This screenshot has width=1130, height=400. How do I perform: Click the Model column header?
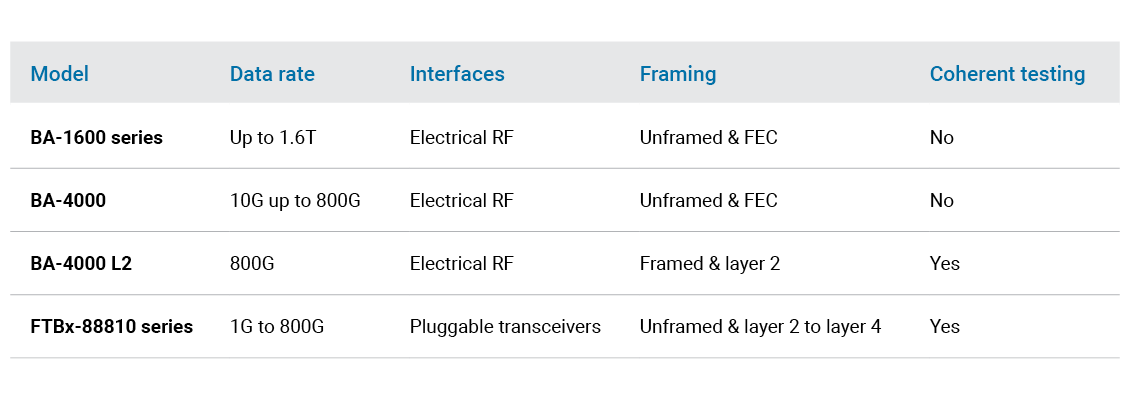[x=59, y=74]
